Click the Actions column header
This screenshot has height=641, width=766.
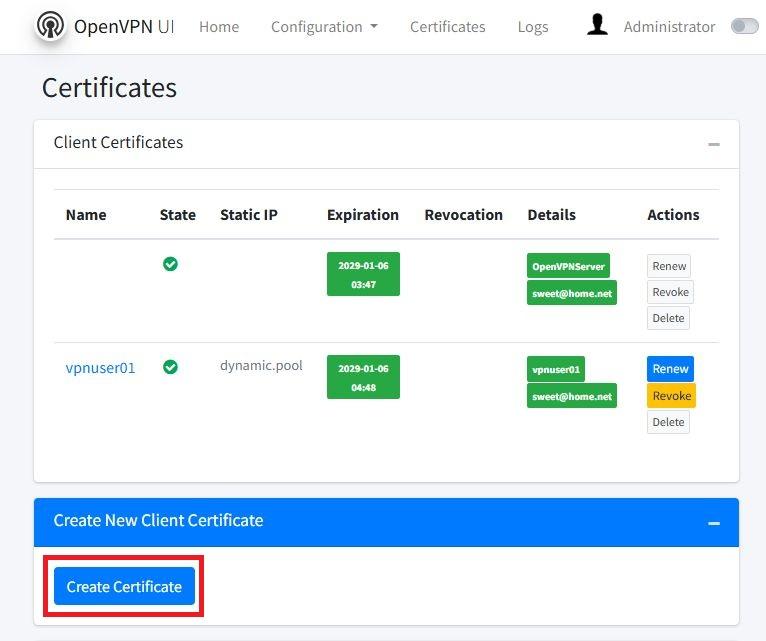pyautogui.click(x=673, y=215)
